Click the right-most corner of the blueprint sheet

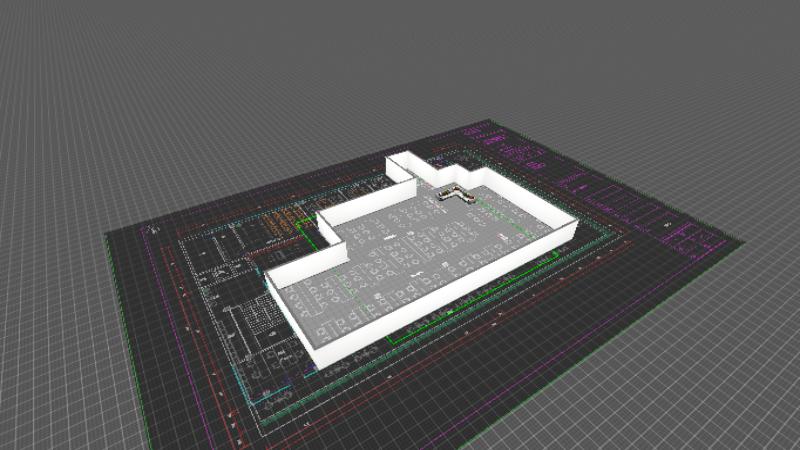point(744,240)
